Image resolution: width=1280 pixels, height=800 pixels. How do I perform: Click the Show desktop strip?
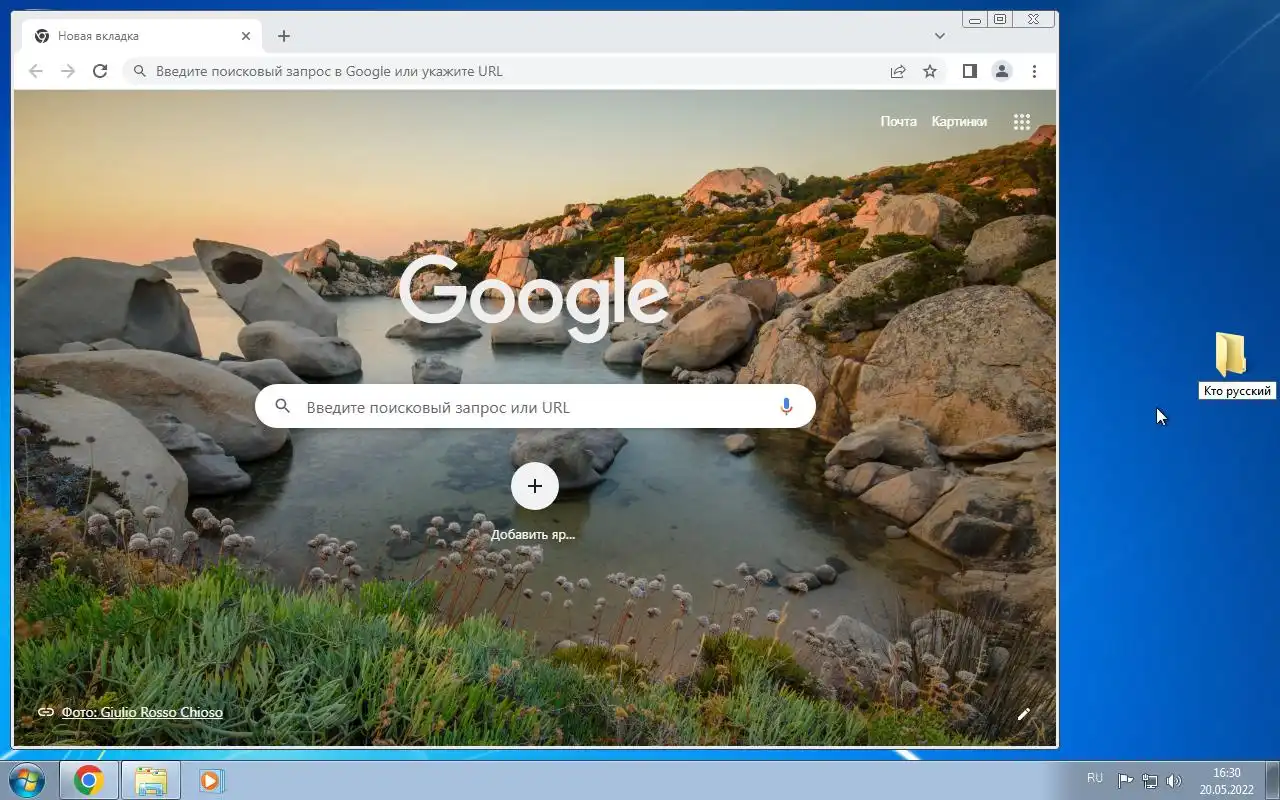tap(1272, 780)
